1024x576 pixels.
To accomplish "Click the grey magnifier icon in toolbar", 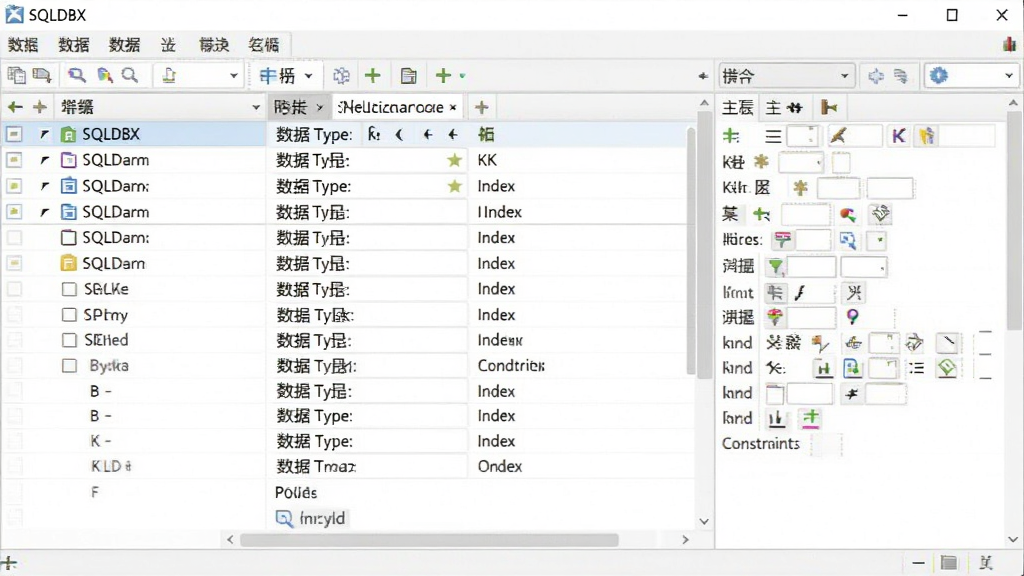I will tap(130, 76).
